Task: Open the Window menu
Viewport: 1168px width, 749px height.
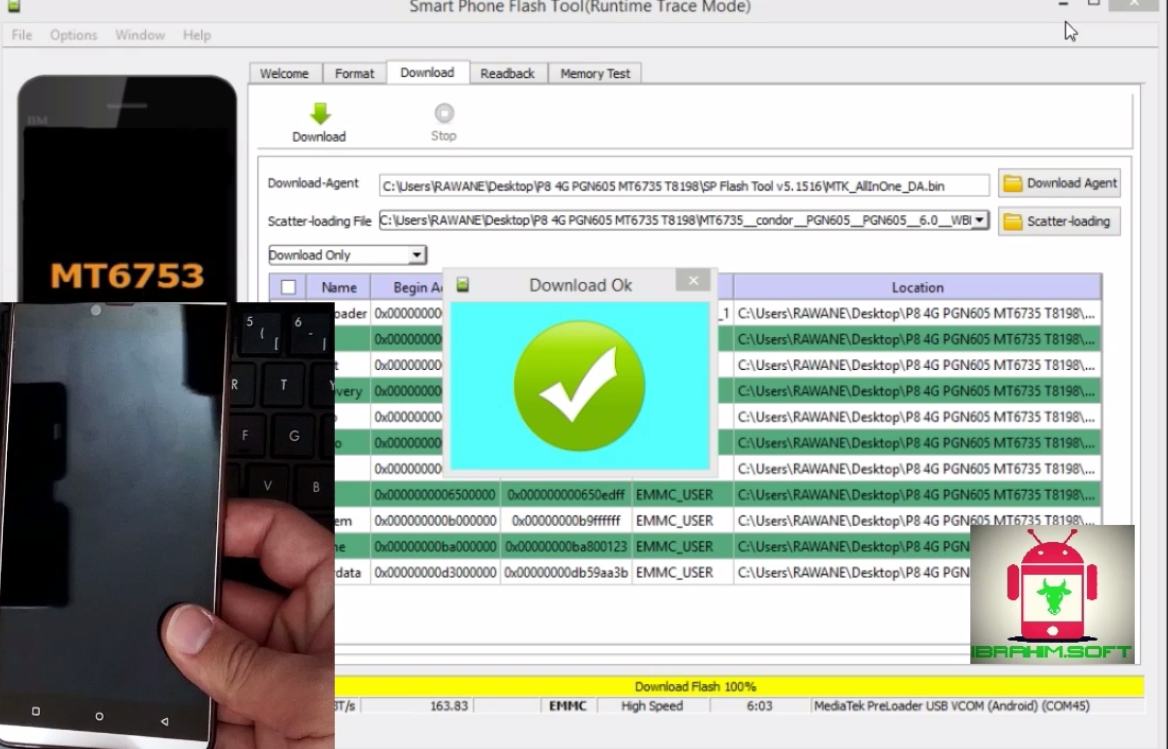Action: click(x=139, y=35)
